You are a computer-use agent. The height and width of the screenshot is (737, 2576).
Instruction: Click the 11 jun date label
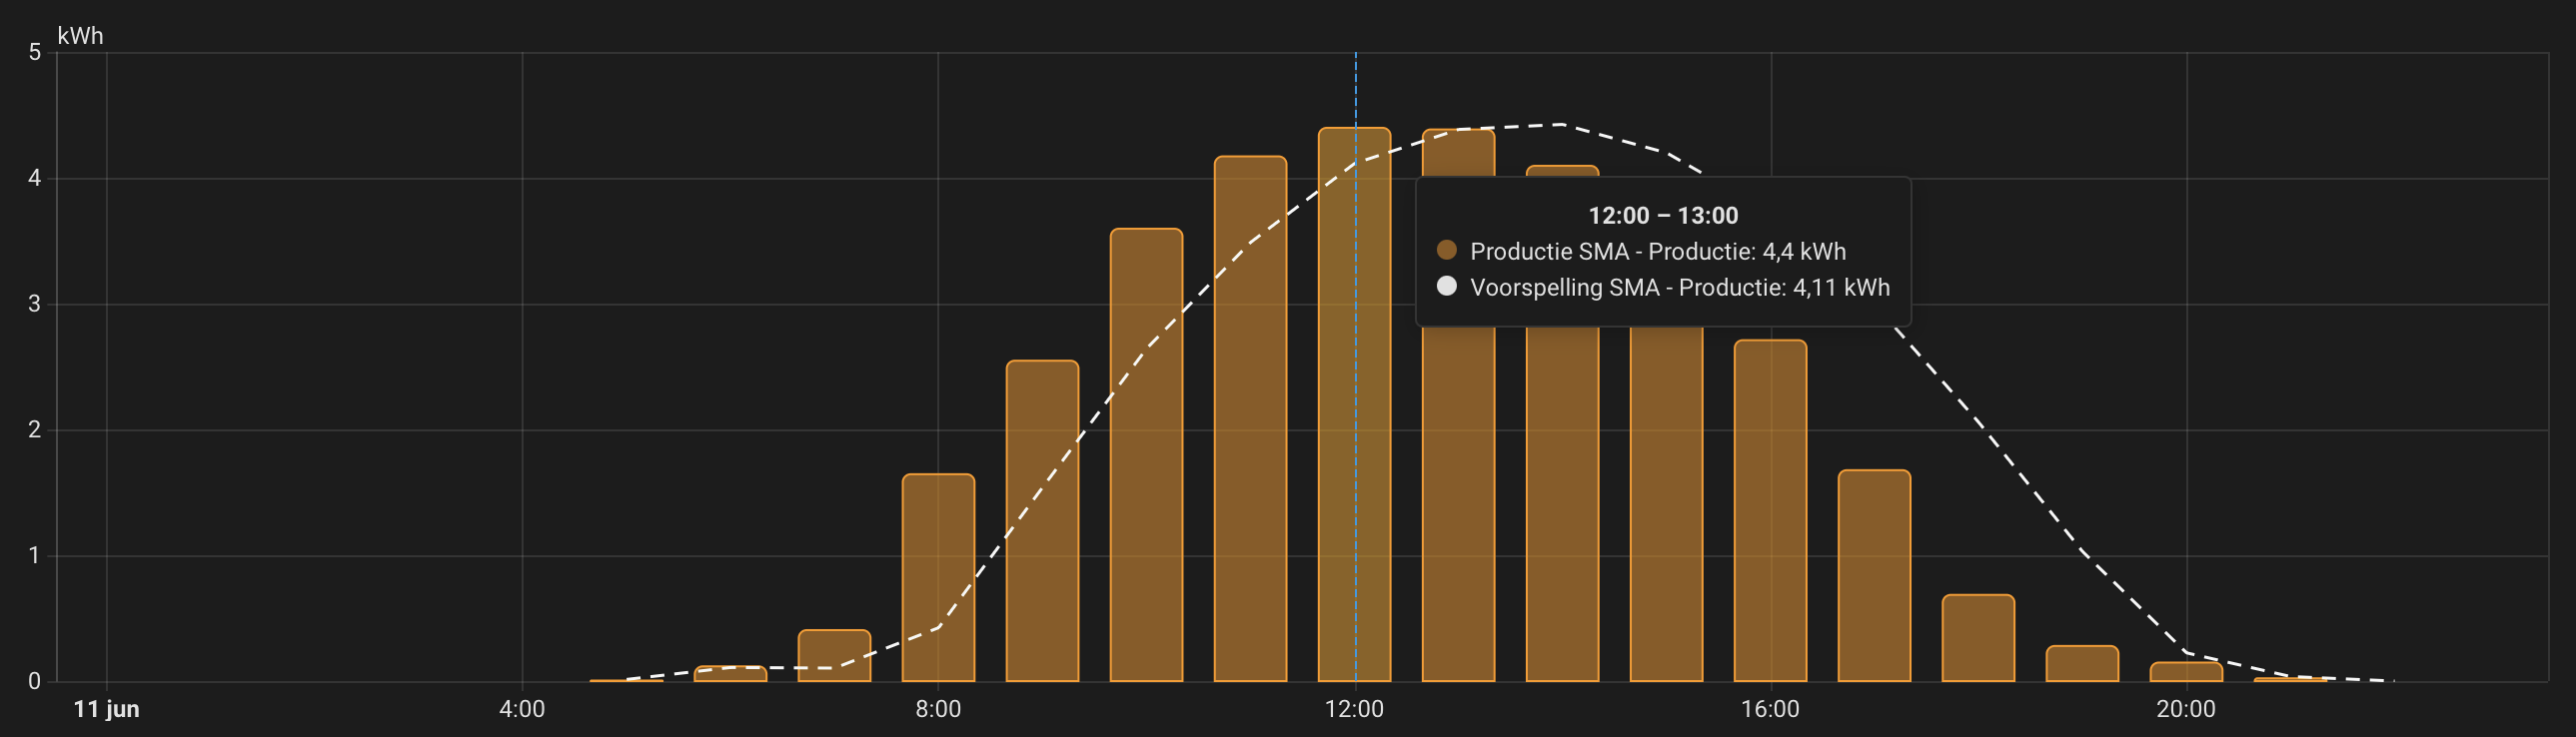pyautogui.click(x=106, y=709)
